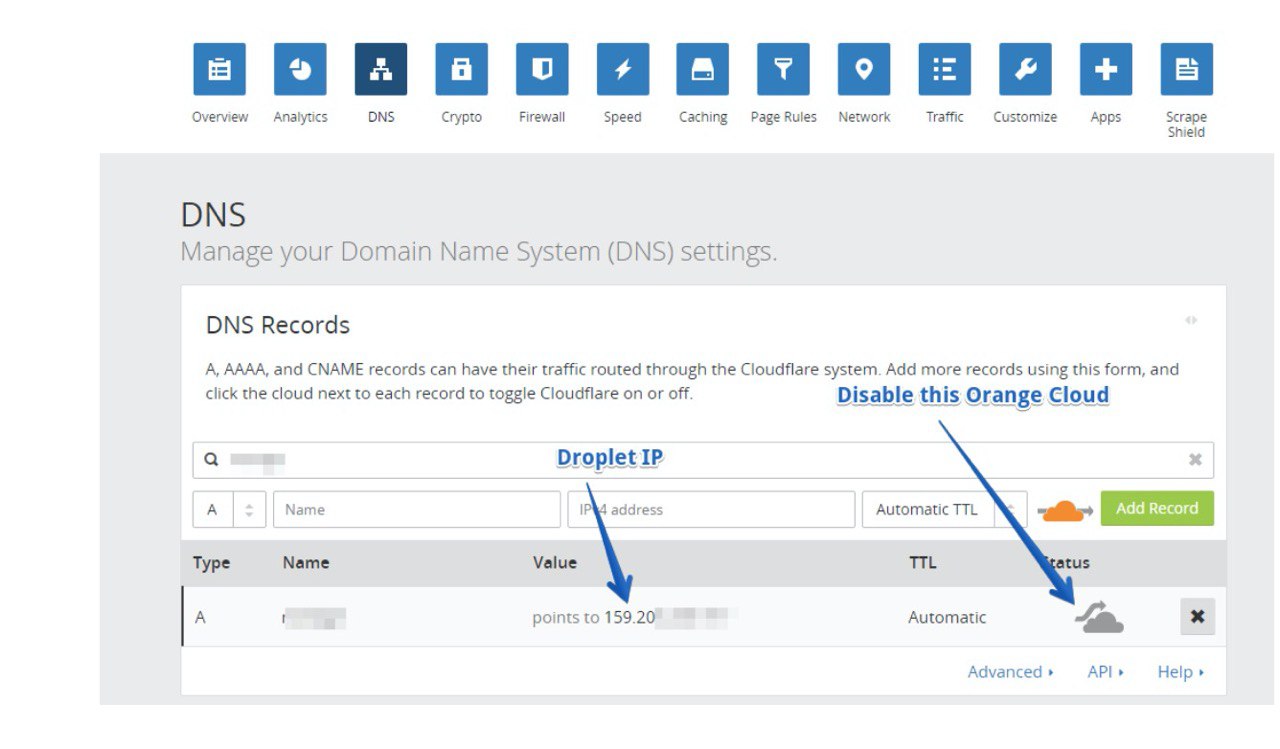1280x749 pixels.
Task: Click the Page Rules tab label
Action: (x=784, y=117)
